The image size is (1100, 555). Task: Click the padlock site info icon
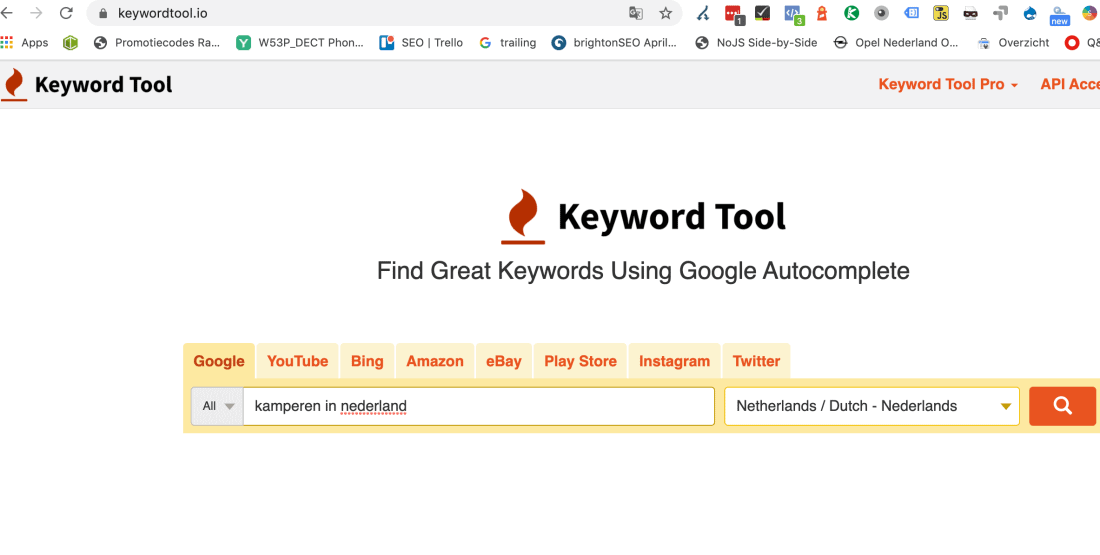pyautogui.click(x=103, y=13)
